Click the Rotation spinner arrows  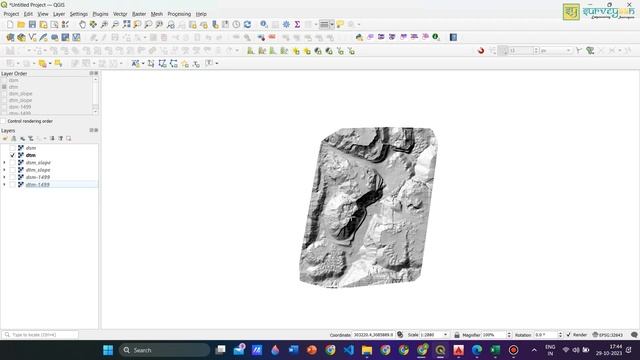click(x=560, y=335)
